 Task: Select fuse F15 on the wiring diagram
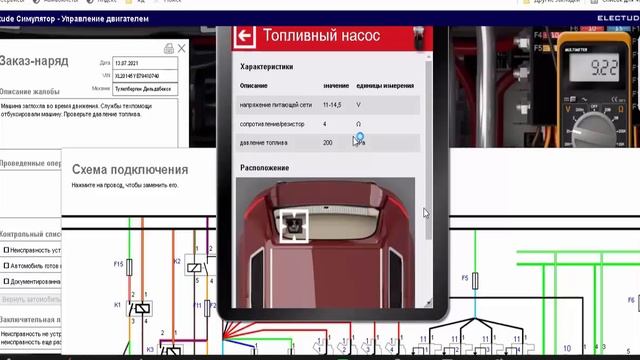[x=129, y=267]
